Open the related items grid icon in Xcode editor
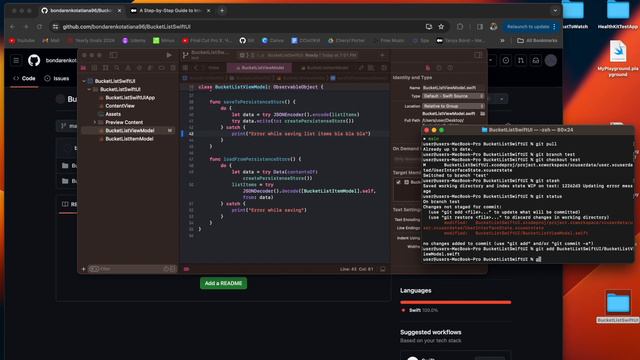 [185, 68]
